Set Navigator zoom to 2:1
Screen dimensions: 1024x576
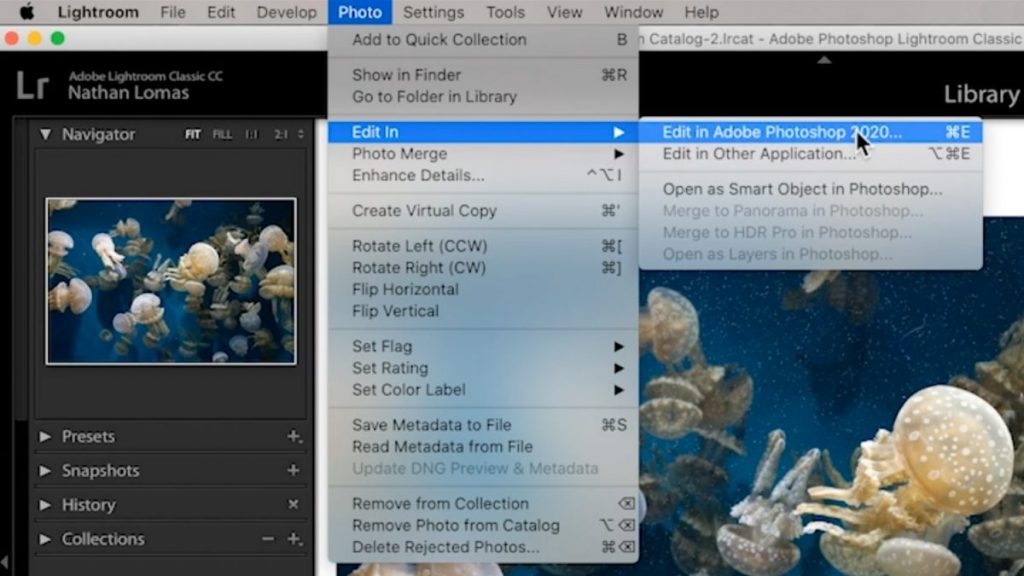(281, 135)
